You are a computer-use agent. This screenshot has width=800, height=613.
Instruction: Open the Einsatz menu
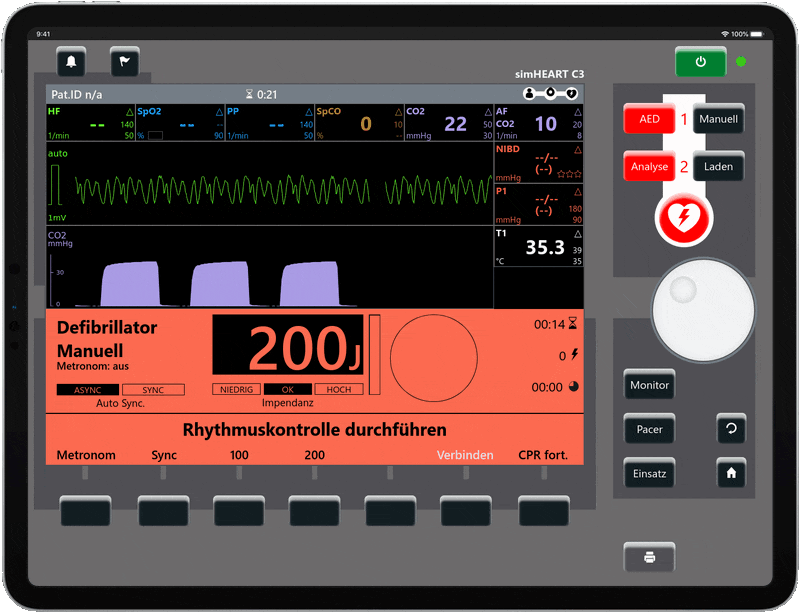[649, 473]
